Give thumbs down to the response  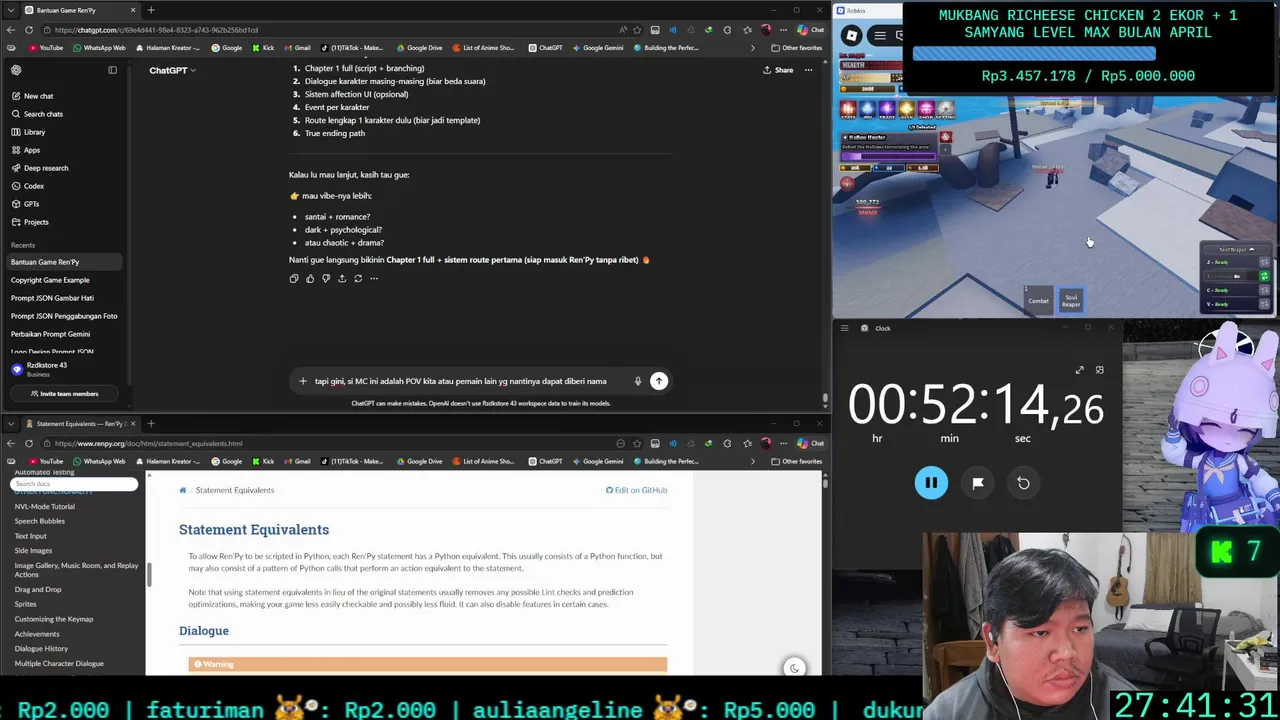click(x=326, y=278)
